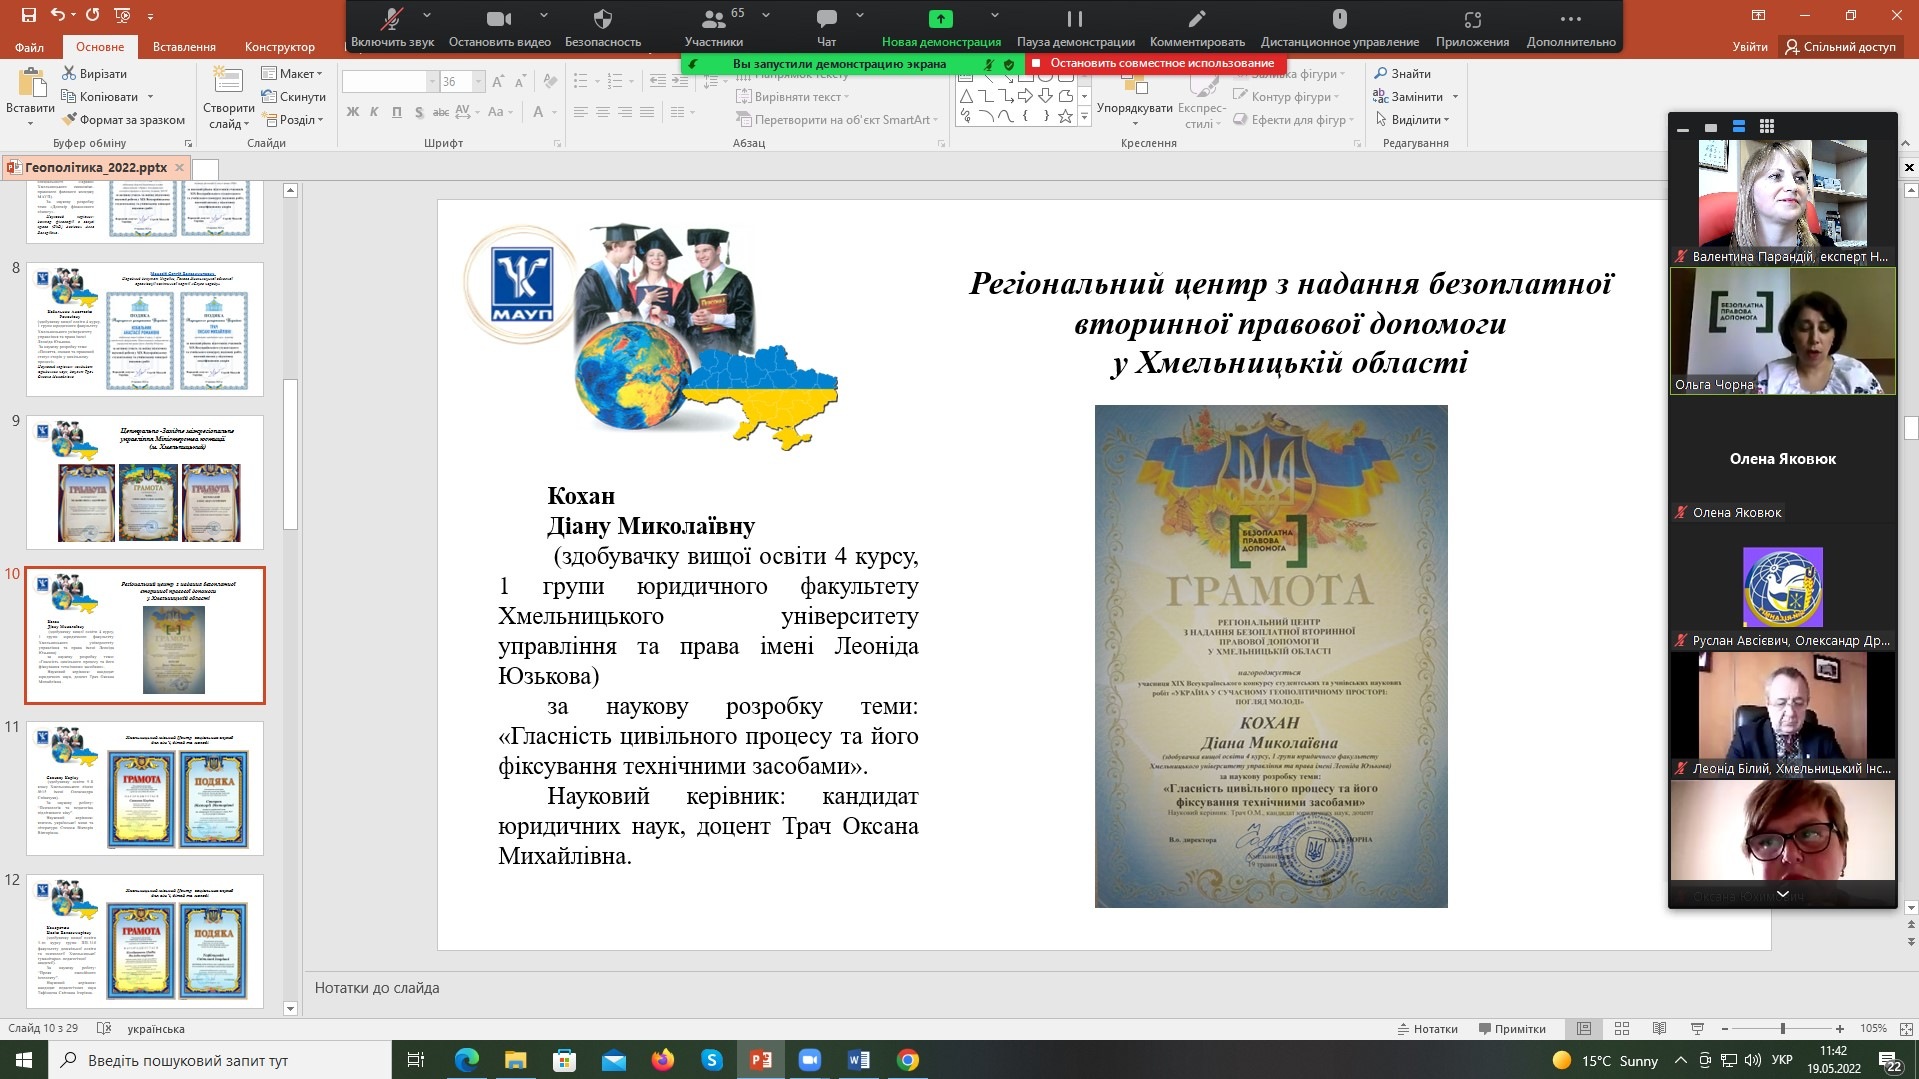Open the font size dropdown
The image size is (1919, 1079).
point(478,82)
